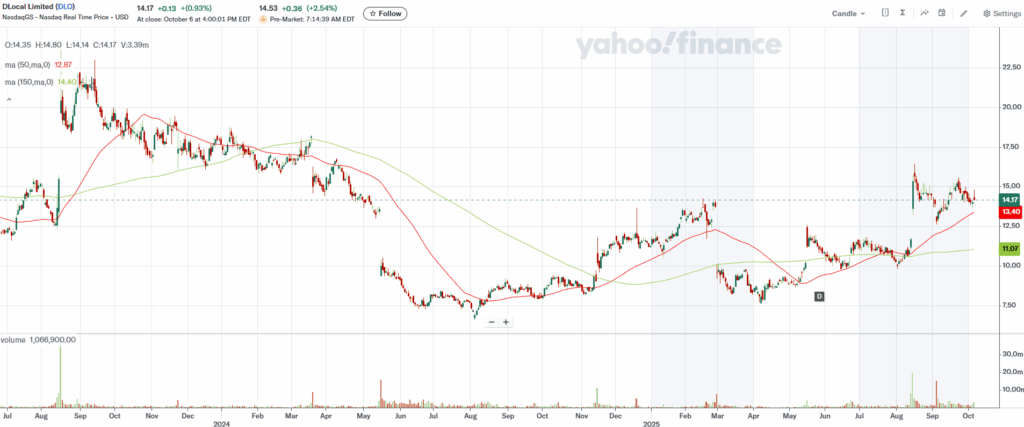Click the comparison line chart icon
The height and width of the screenshot is (427, 1024).
[x=925, y=13]
